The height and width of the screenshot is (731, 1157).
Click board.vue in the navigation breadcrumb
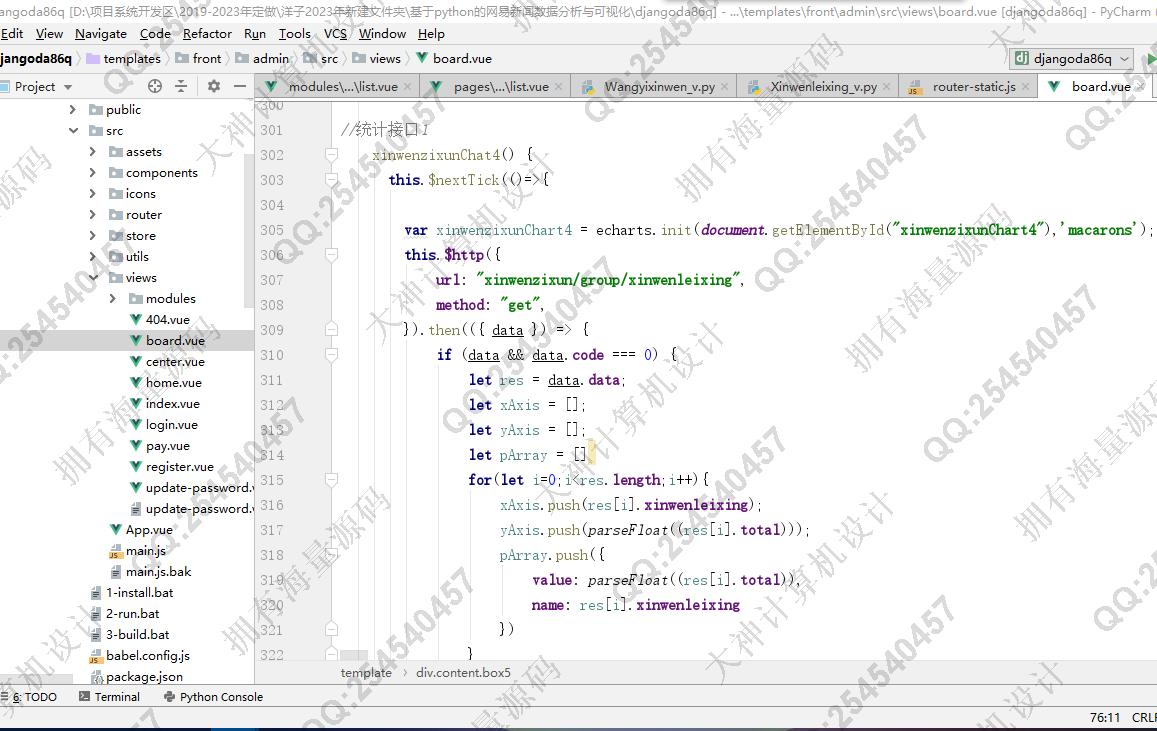(x=462, y=58)
